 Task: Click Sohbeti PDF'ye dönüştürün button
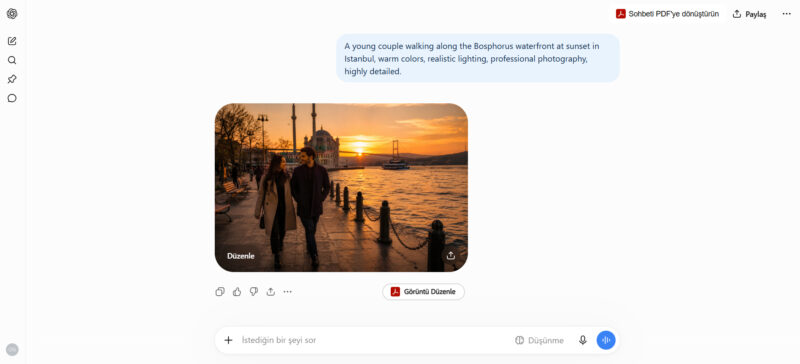tap(667, 14)
